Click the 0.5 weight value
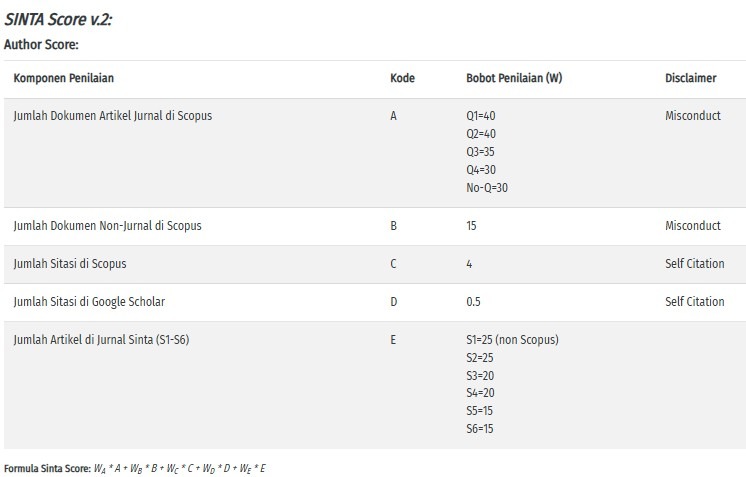746x477 pixels. coord(473,302)
